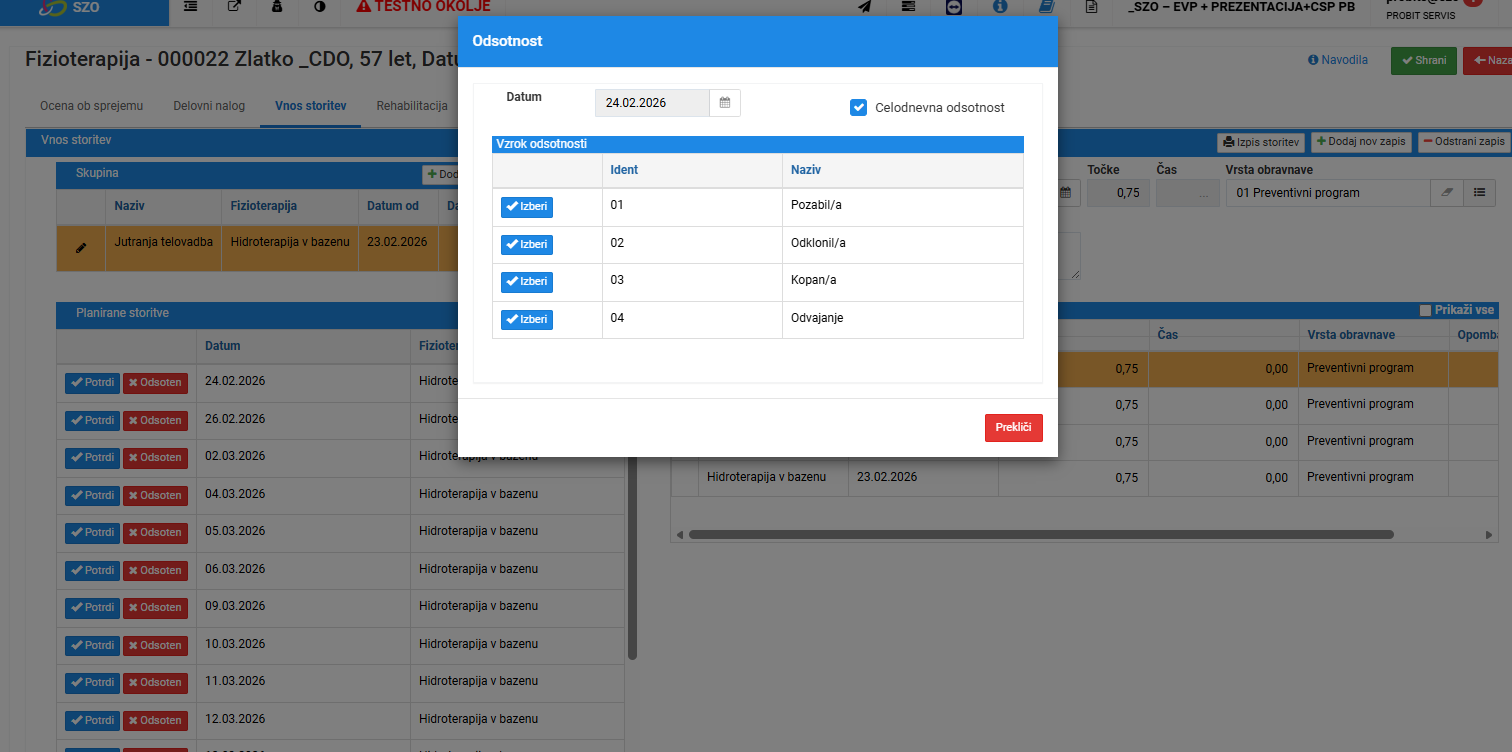Switch to the Rehabilitacija tab

pos(412,106)
